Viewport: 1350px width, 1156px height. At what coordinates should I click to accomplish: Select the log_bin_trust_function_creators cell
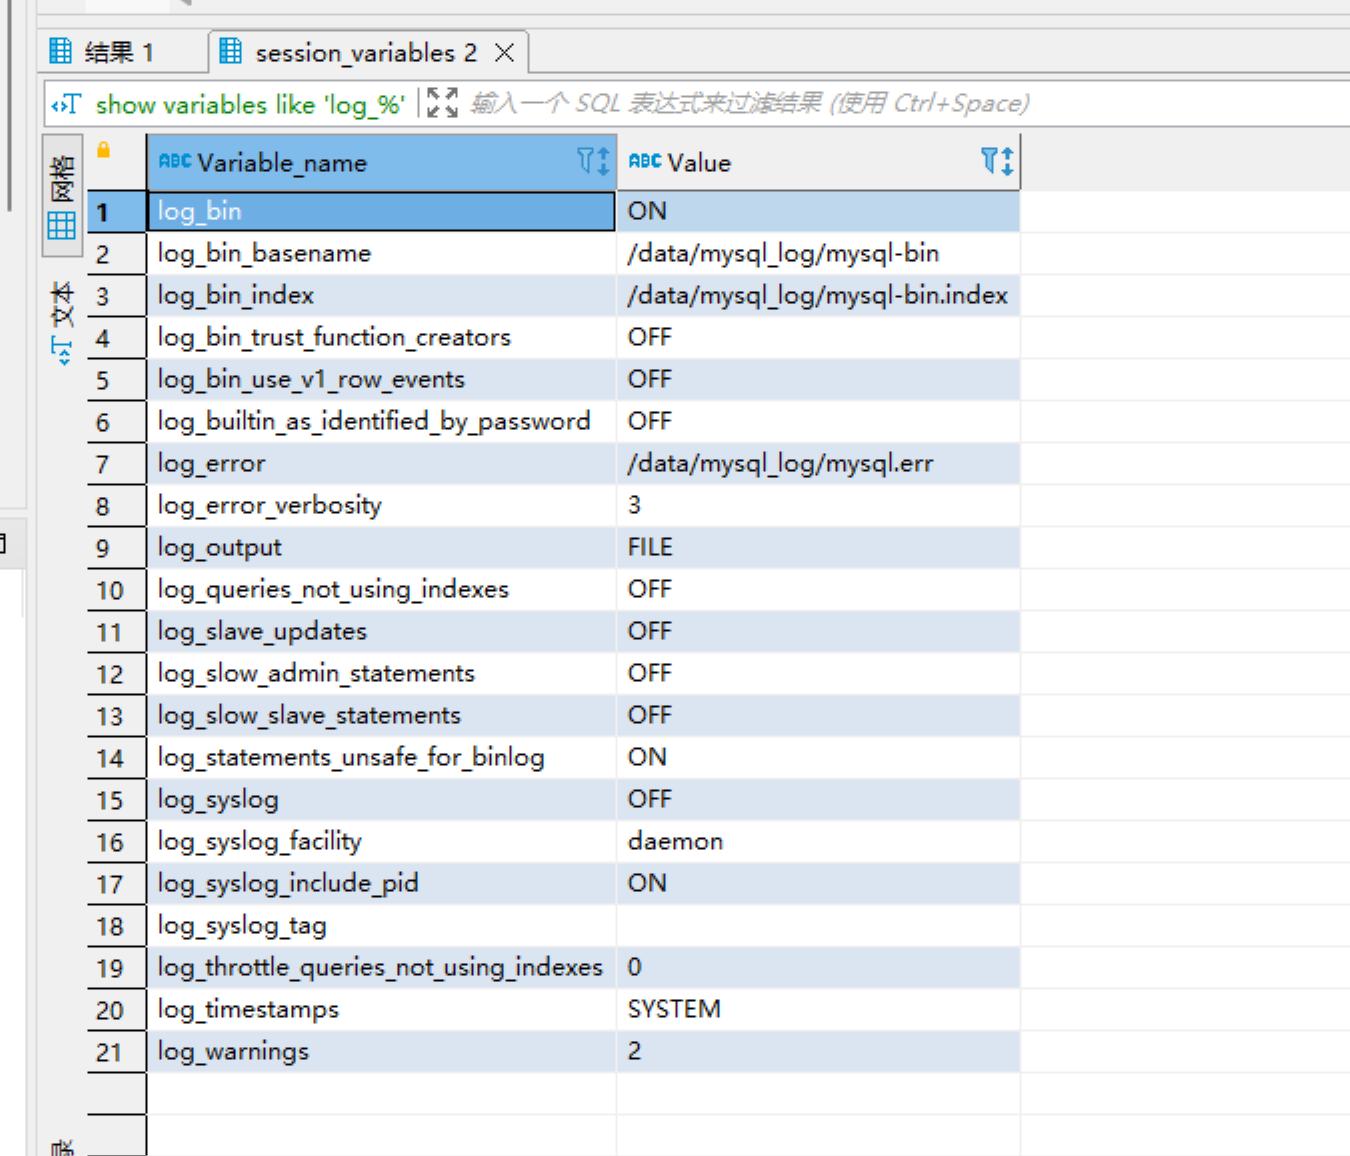[x=381, y=337]
